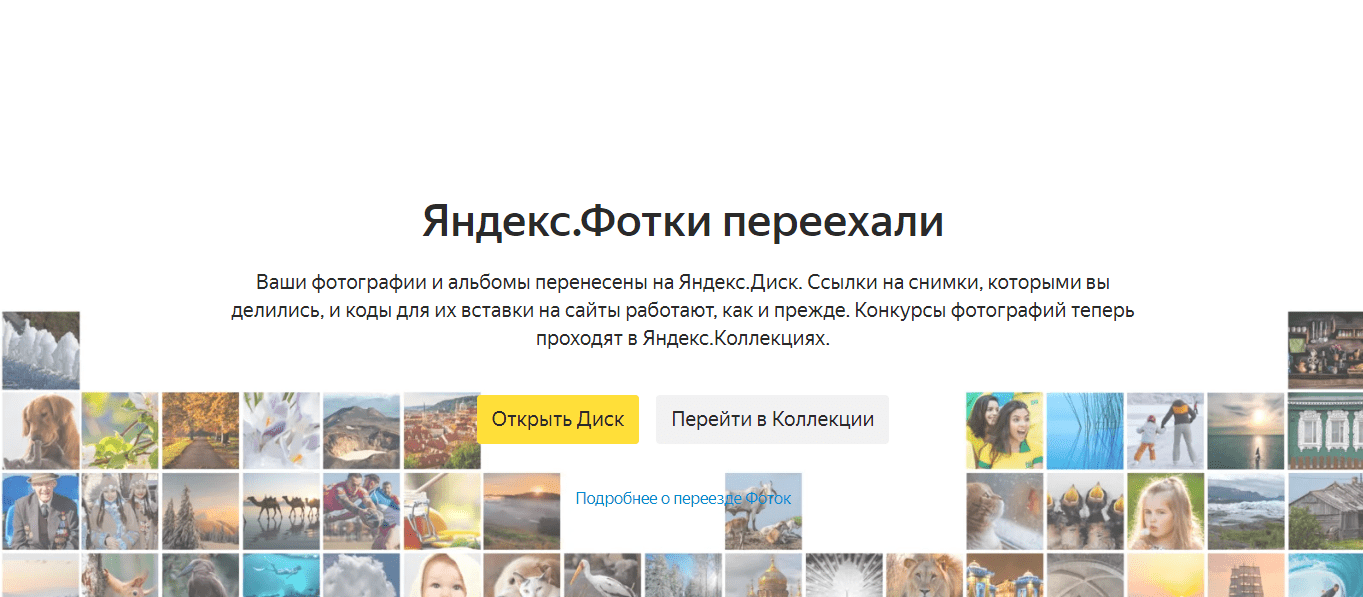Select the stork photo
This screenshot has height=597, width=1363.
tap(602, 575)
